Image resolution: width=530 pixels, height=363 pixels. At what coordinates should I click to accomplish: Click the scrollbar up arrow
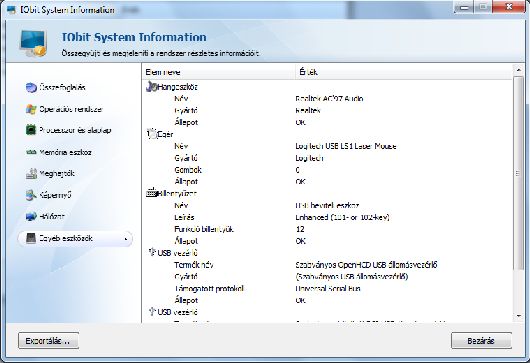519,70
